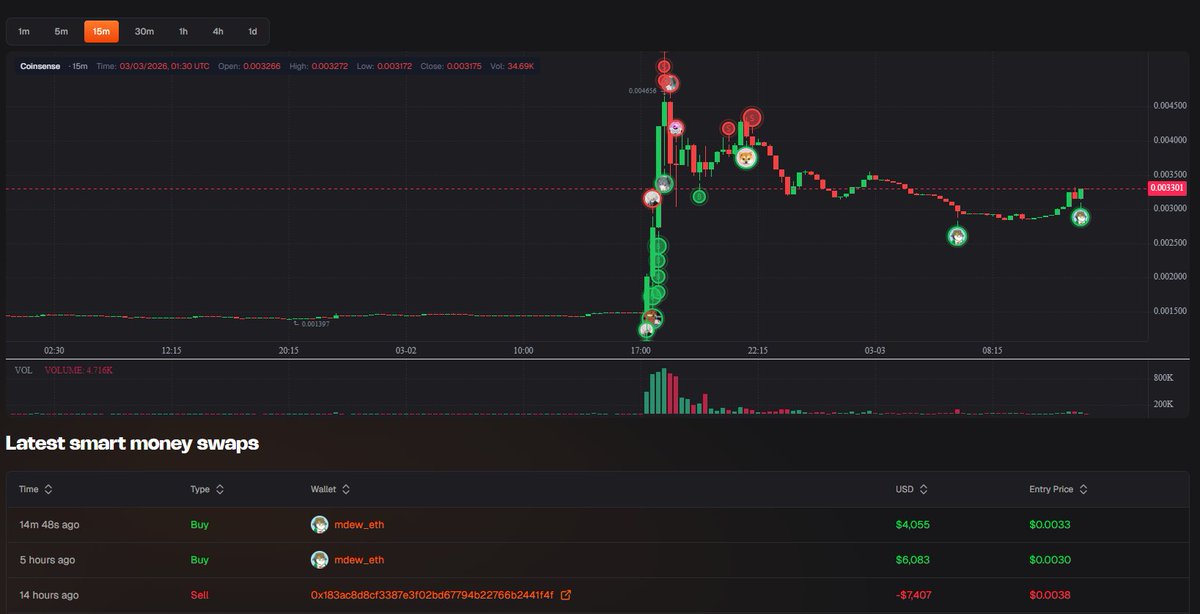Image resolution: width=1200 pixels, height=614 pixels.
Task: Sort swaps by the Wallet column arrows
Action: [346, 490]
